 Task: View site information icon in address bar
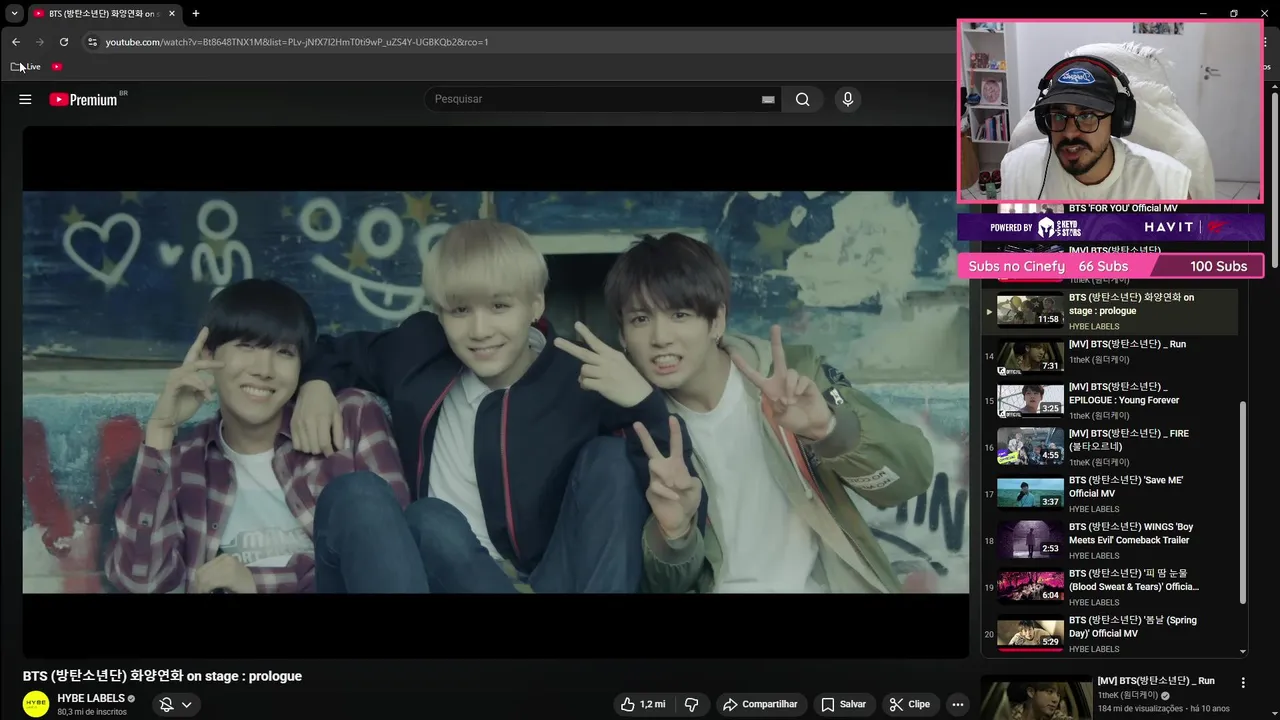92,42
